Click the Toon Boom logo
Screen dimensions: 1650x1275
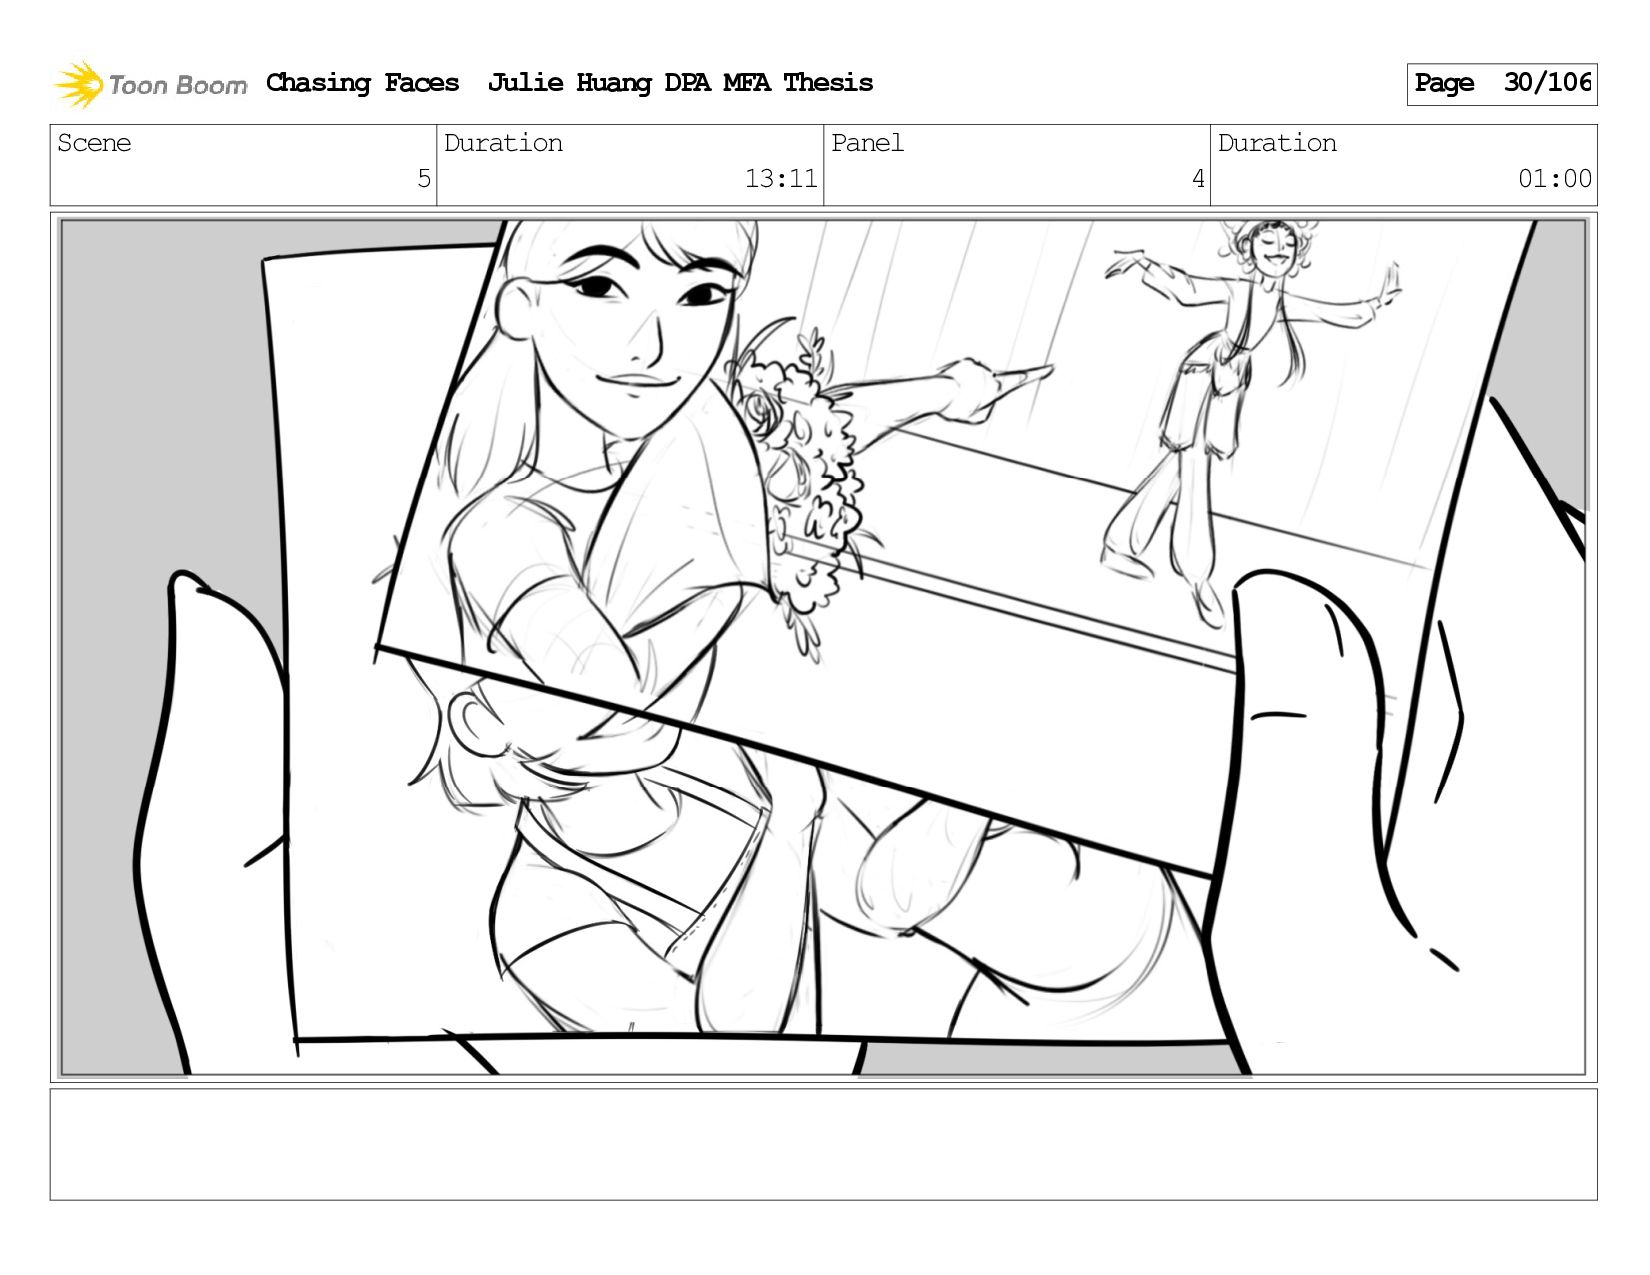pos(150,84)
